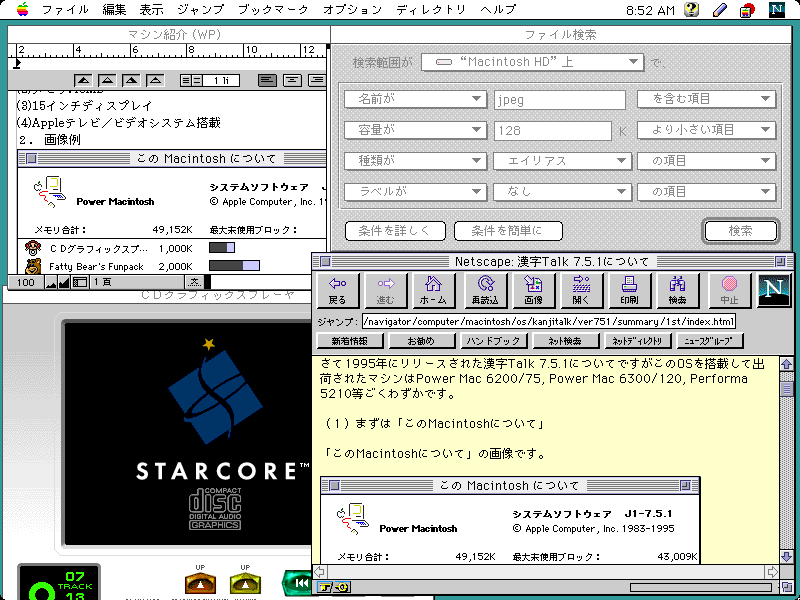Screen dimensions: 800x600
Task: Open the ジャンプ menu
Action: click(201, 9)
